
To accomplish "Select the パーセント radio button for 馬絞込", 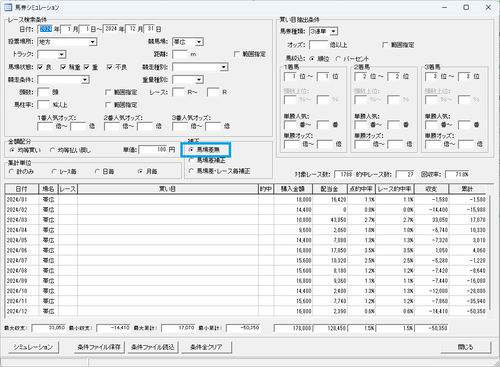I will click(338, 59).
